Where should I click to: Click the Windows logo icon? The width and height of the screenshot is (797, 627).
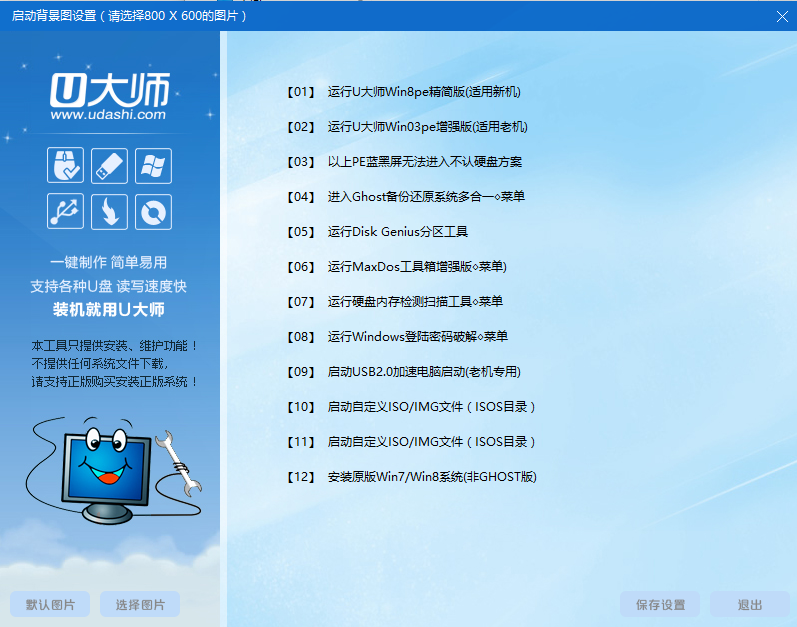pyautogui.click(x=154, y=165)
